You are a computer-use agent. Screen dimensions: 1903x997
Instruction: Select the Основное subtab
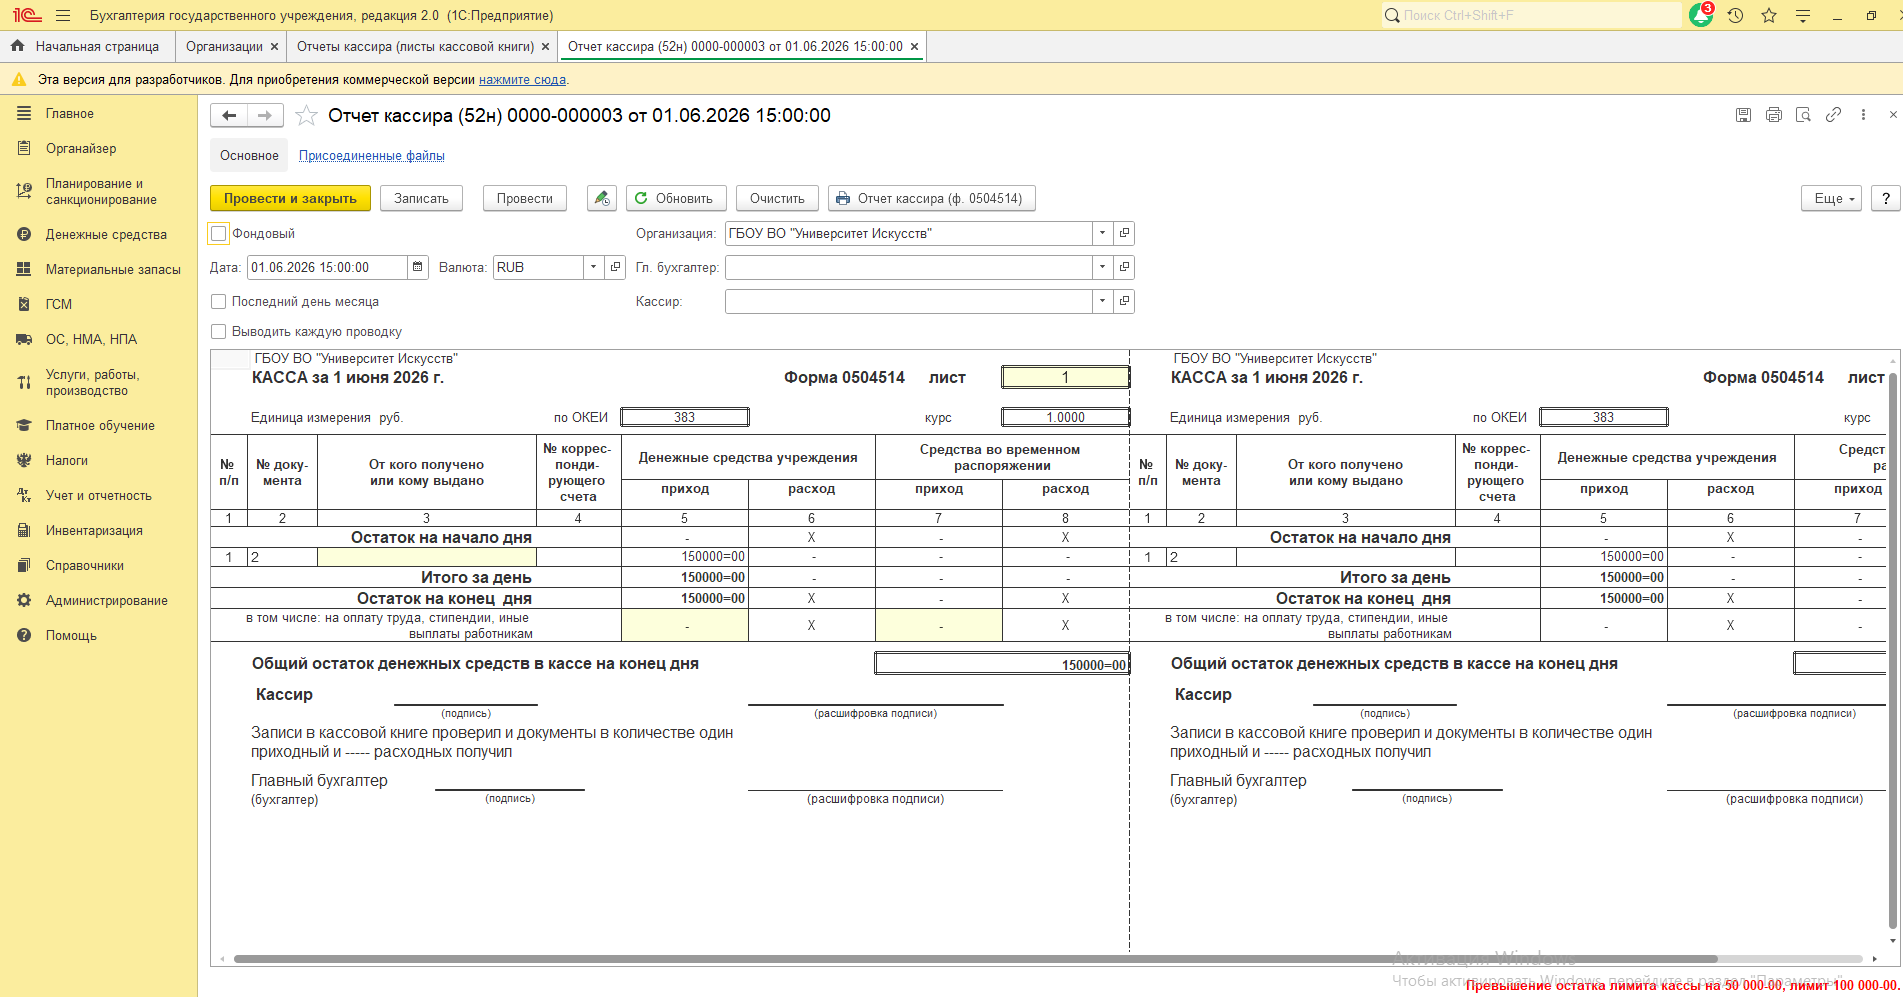(249, 155)
